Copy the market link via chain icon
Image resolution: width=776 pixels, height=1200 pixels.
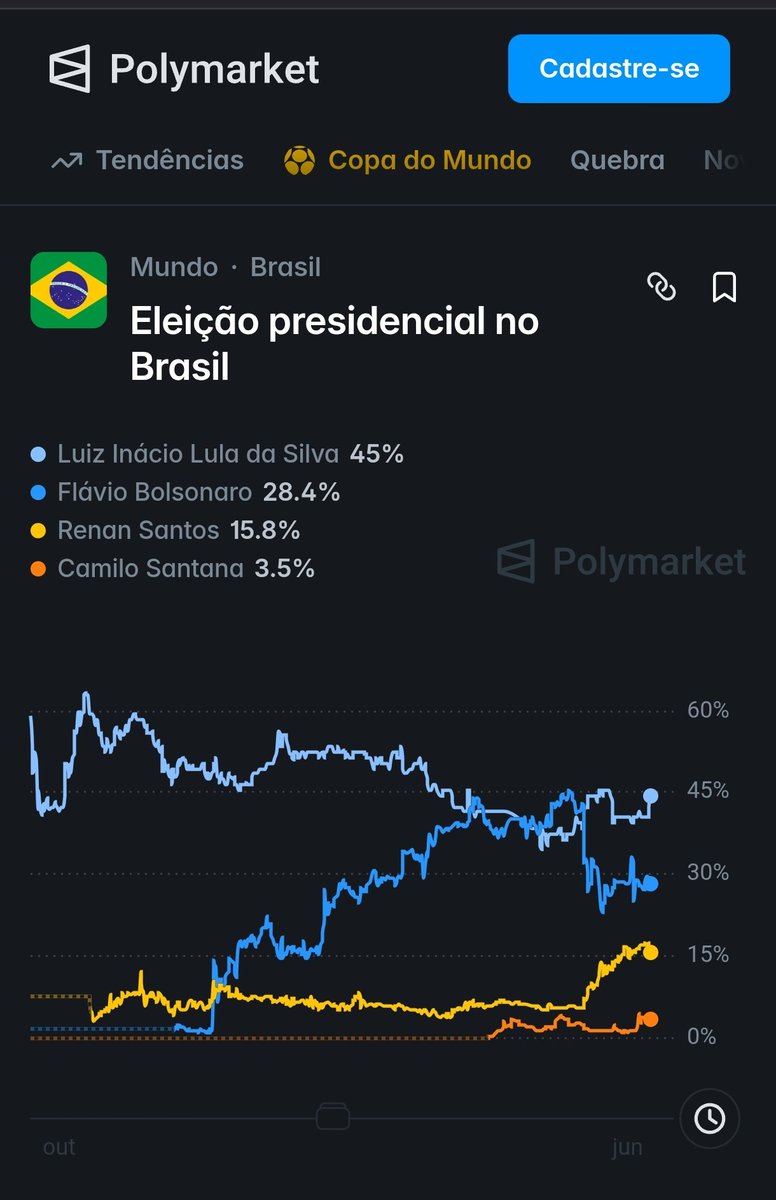tap(661, 288)
